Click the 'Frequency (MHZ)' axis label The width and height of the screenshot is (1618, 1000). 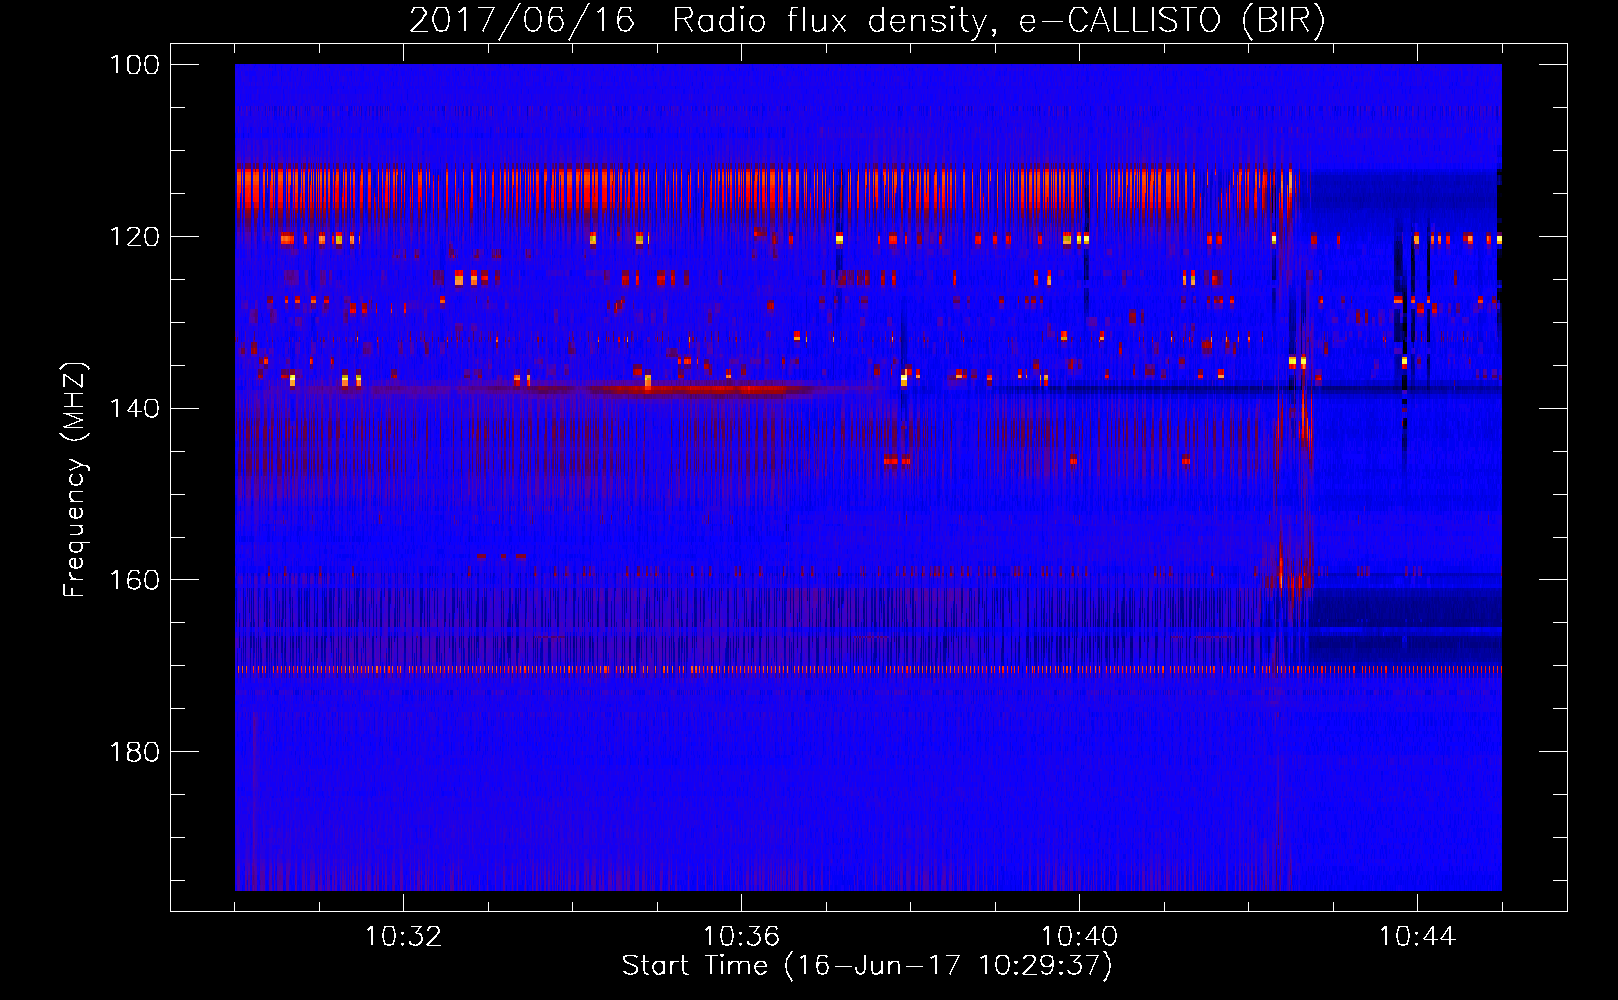pyautogui.click(x=75, y=479)
